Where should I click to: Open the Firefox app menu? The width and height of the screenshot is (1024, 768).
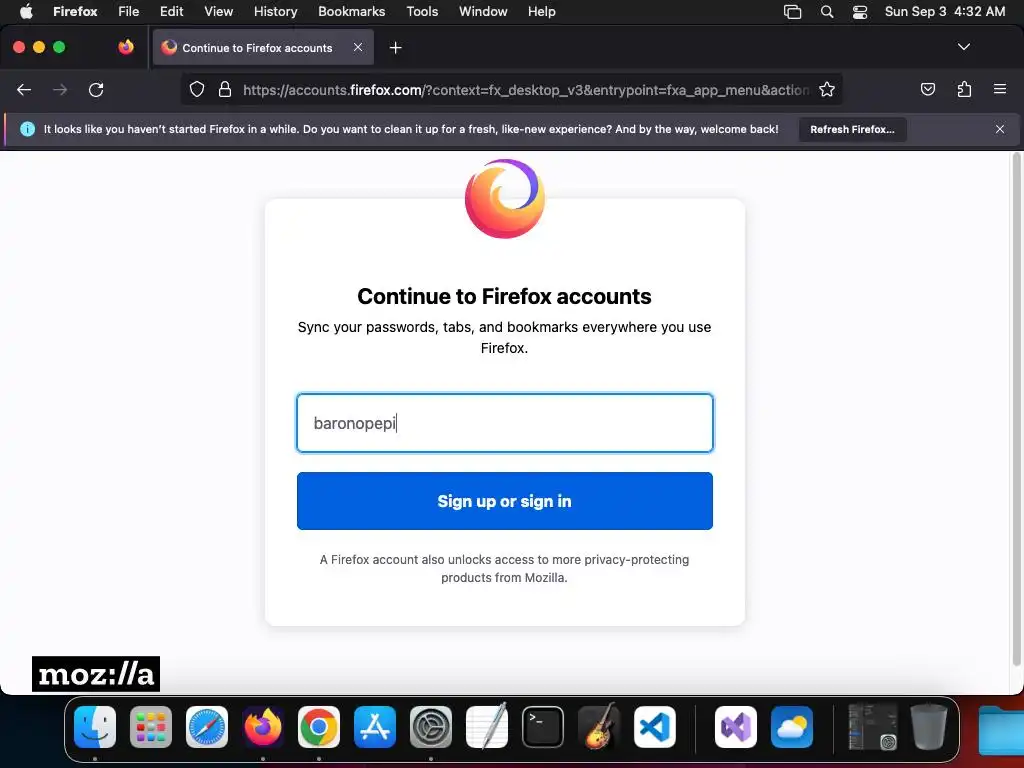click(x=75, y=11)
